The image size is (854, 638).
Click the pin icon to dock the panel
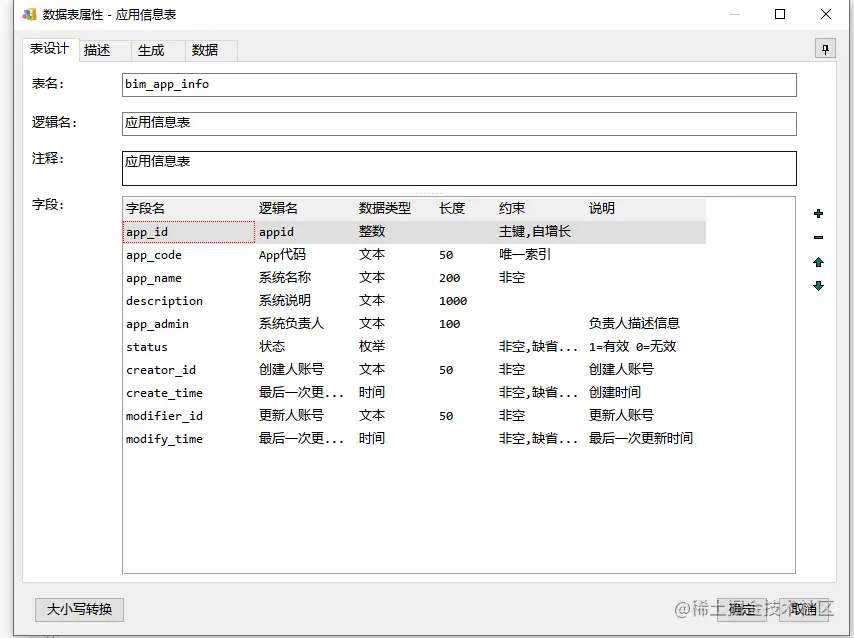(x=823, y=47)
